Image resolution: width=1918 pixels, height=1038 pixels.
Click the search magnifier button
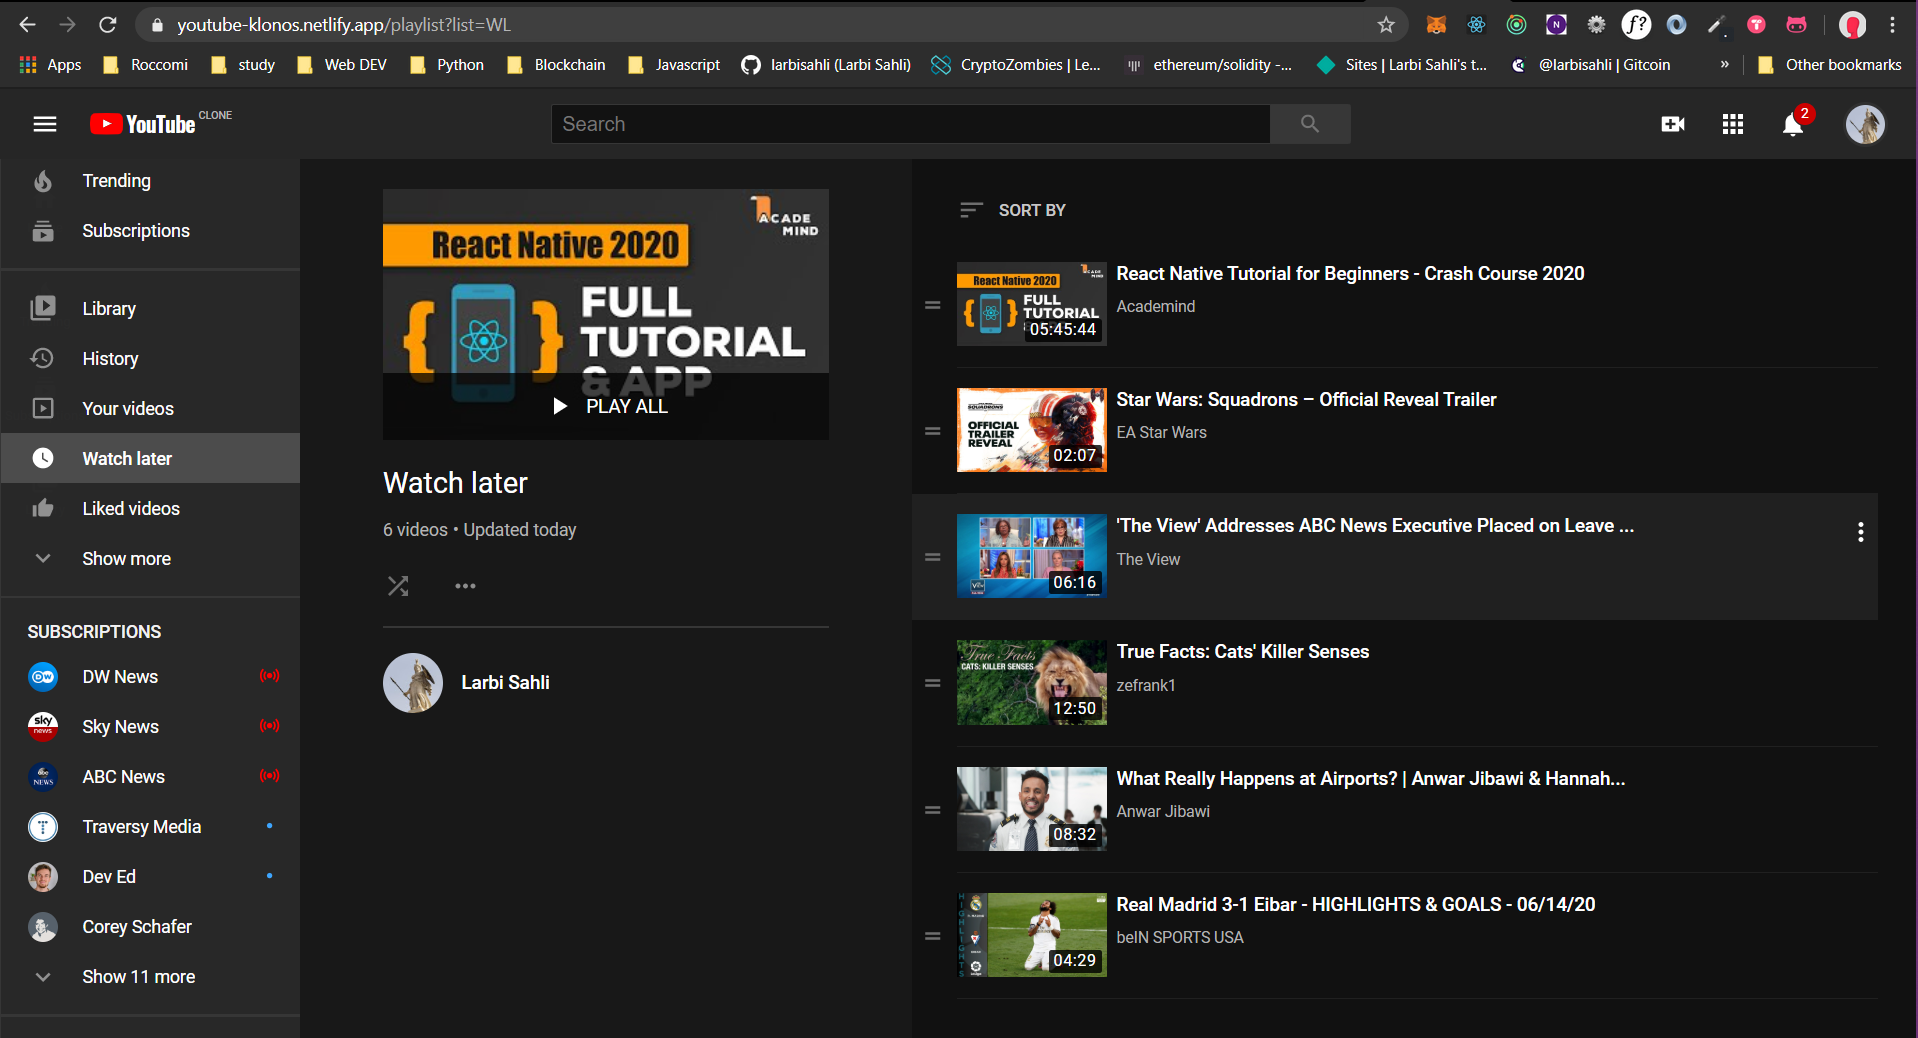(1310, 124)
